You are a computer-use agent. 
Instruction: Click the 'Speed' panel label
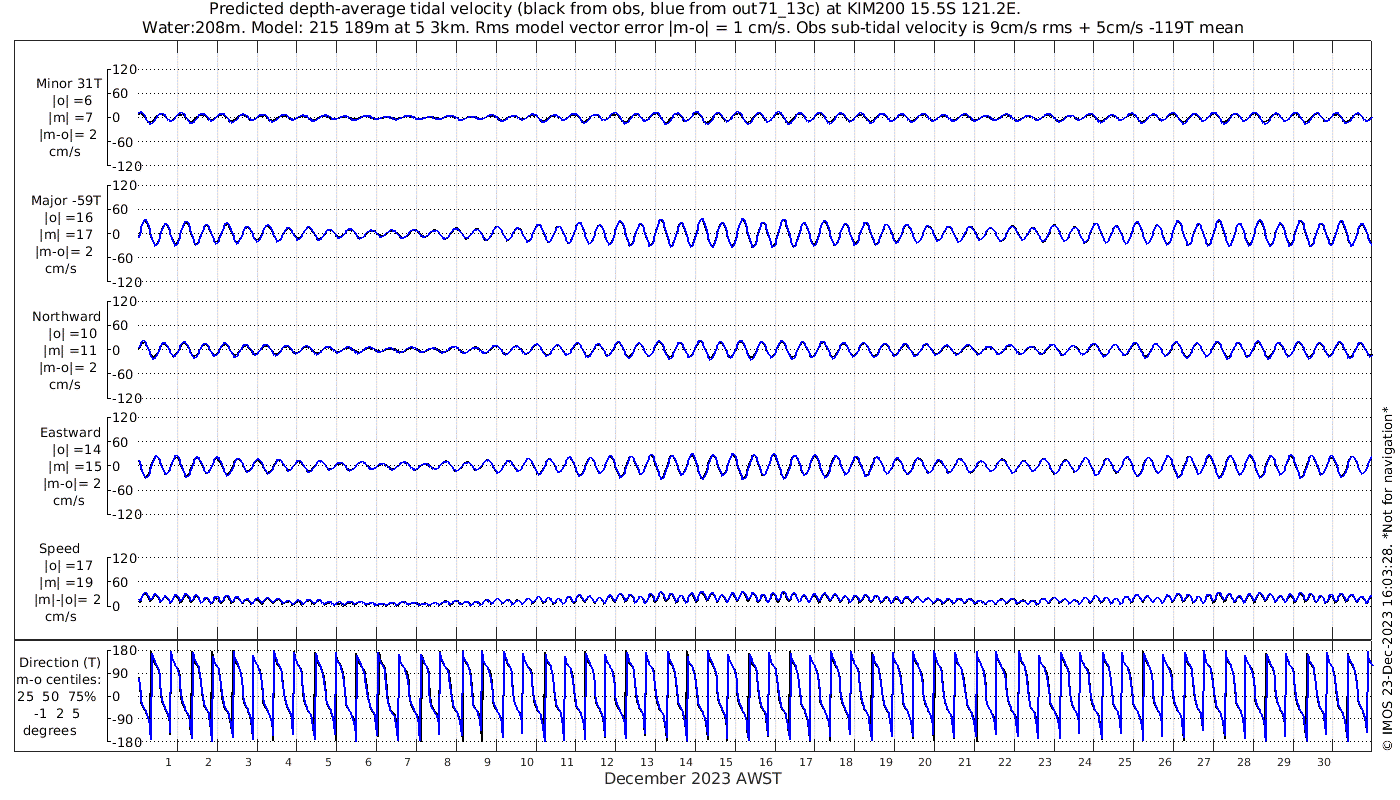tap(59, 548)
